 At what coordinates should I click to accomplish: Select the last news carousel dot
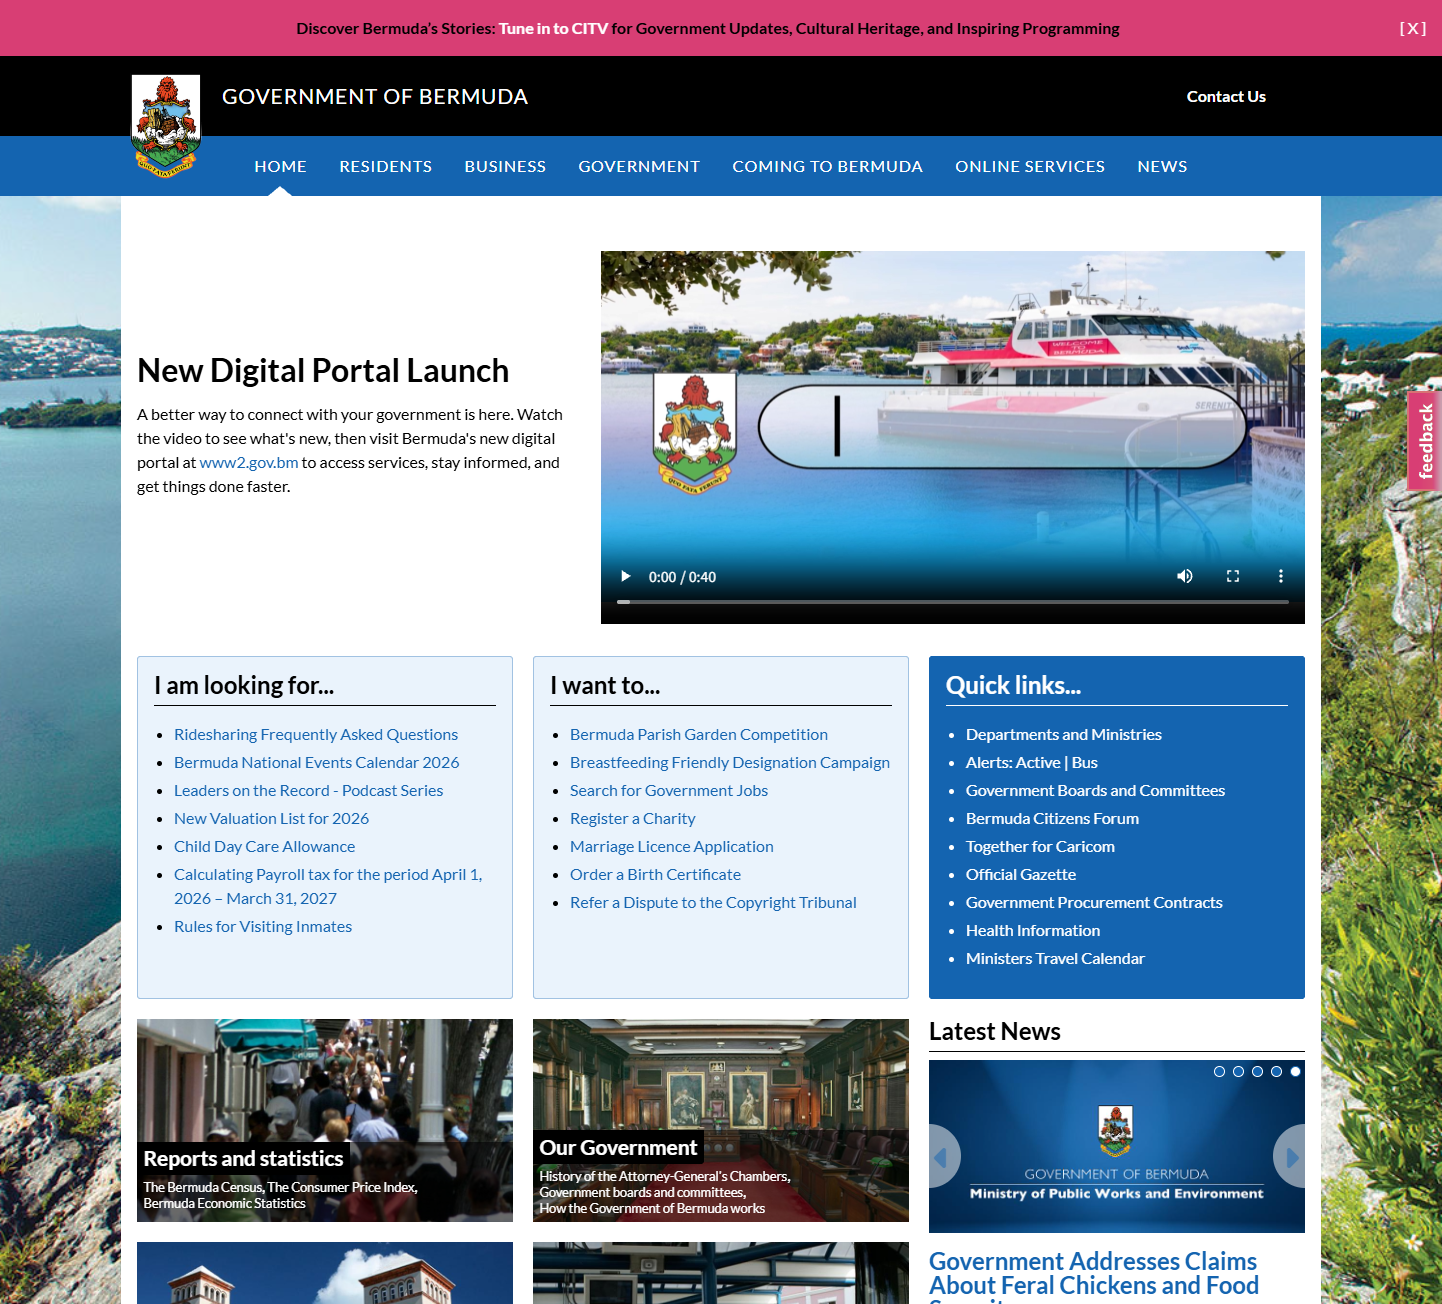[x=1295, y=1071]
